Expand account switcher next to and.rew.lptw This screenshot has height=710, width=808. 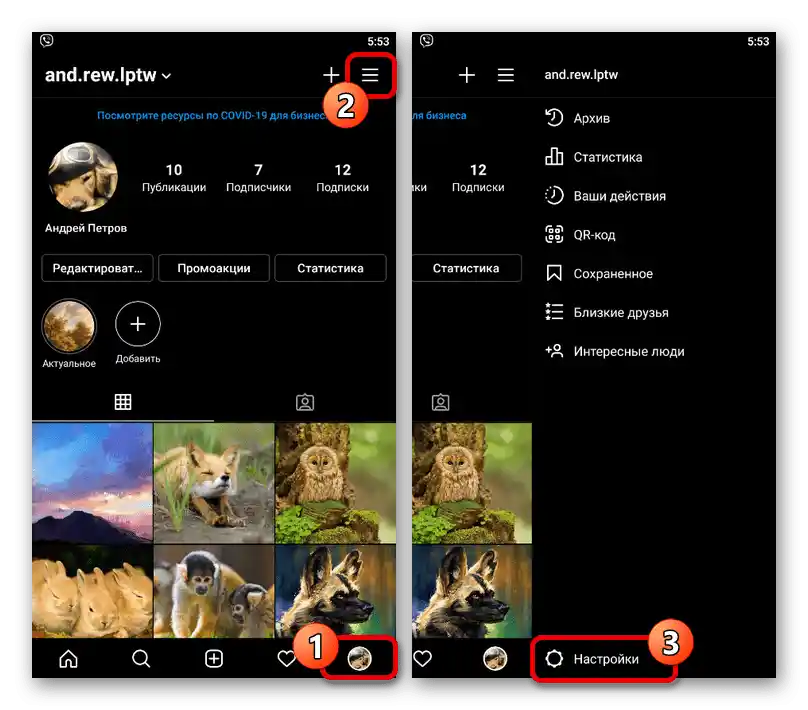[166, 76]
